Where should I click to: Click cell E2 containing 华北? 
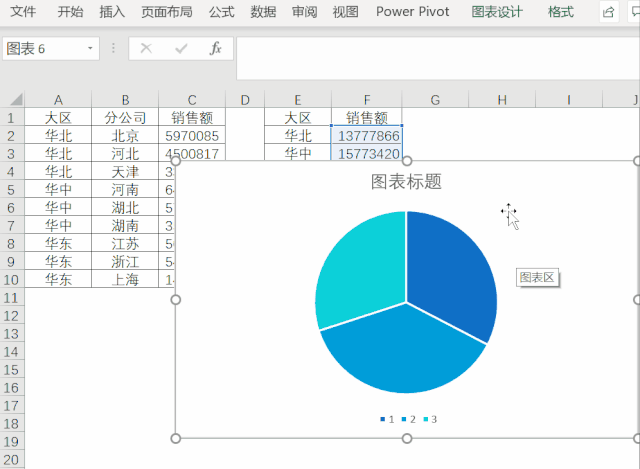pyautogui.click(x=298, y=136)
